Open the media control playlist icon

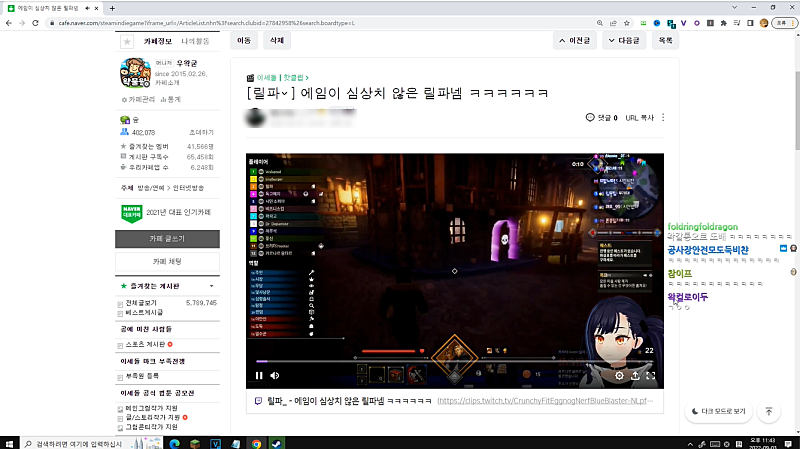pos(737,23)
